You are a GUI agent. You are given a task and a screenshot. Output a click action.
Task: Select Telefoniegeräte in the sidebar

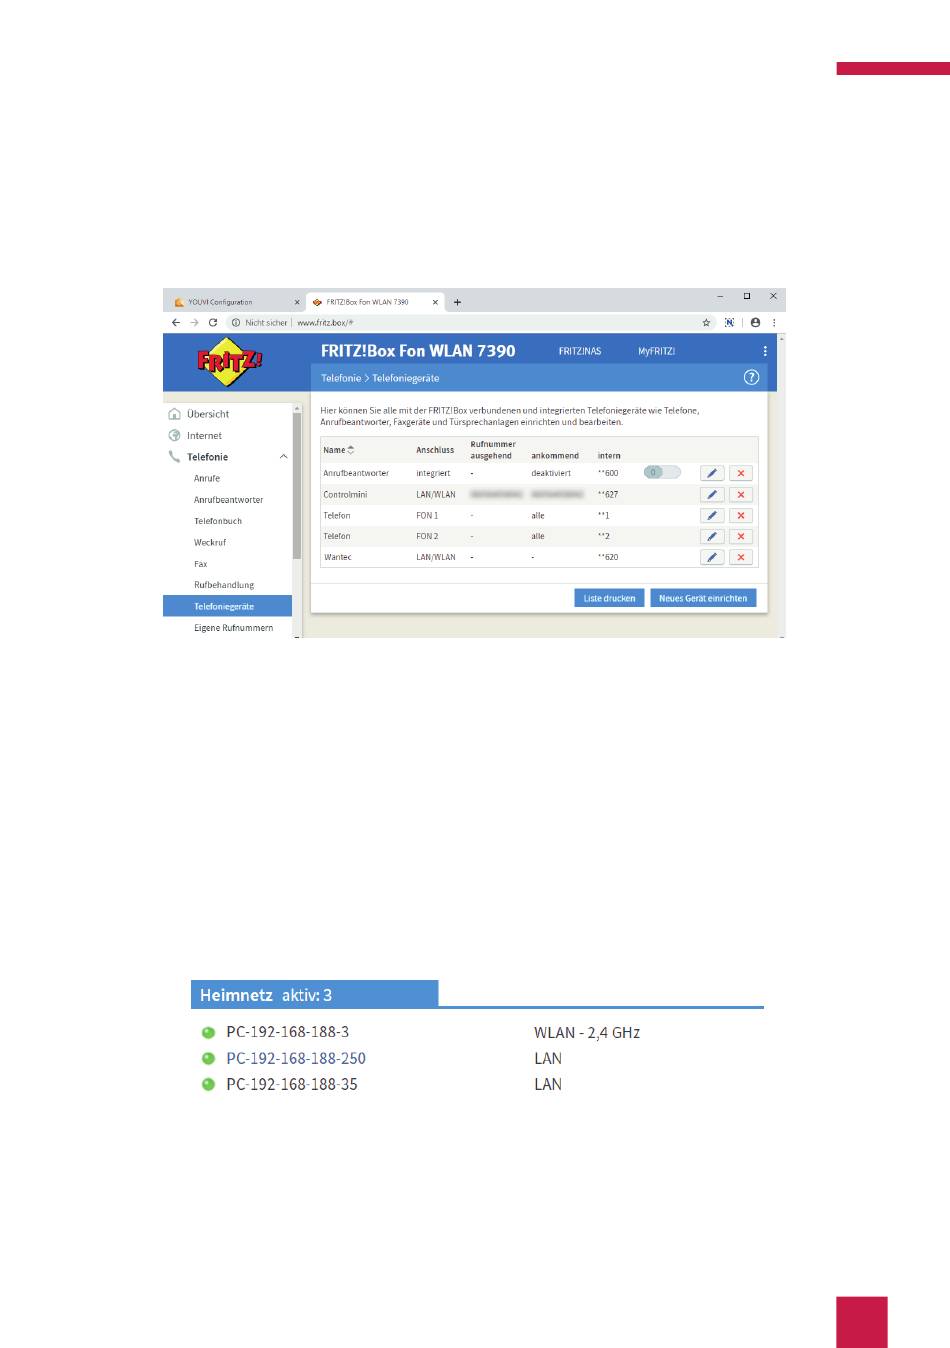[228, 606]
